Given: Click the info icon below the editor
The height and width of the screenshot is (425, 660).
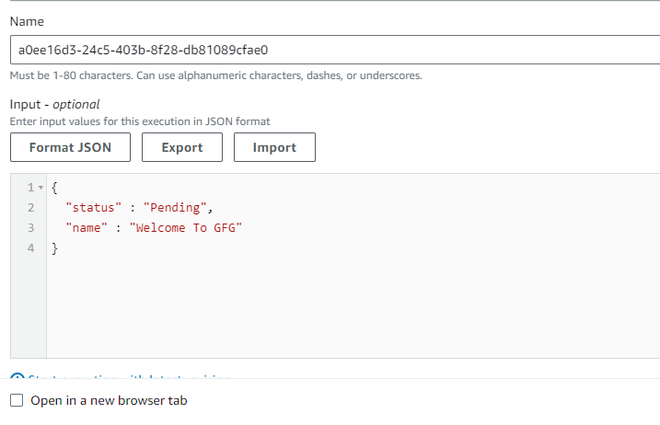Looking at the screenshot, I should click(x=16, y=377).
